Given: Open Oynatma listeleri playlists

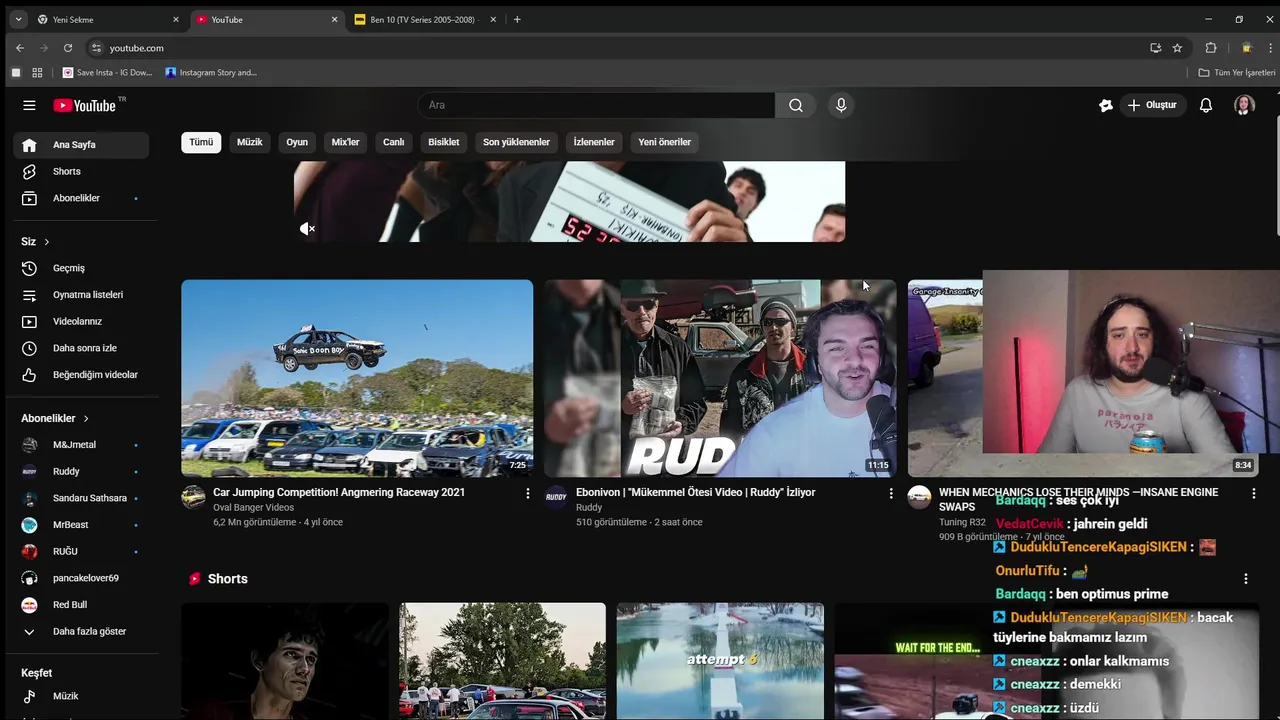Looking at the screenshot, I should (81, 295).
